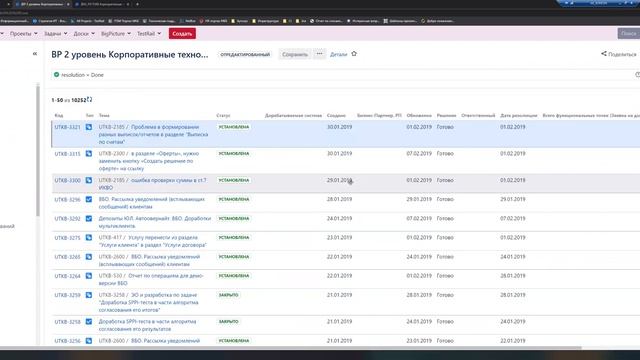Open issue link UTKB-3315

click(x=67, y=153)
